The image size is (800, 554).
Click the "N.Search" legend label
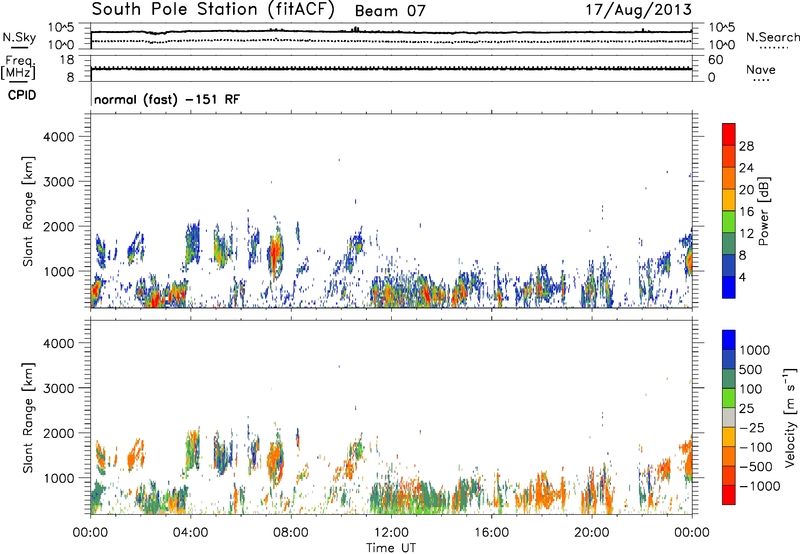coord(773,37)
